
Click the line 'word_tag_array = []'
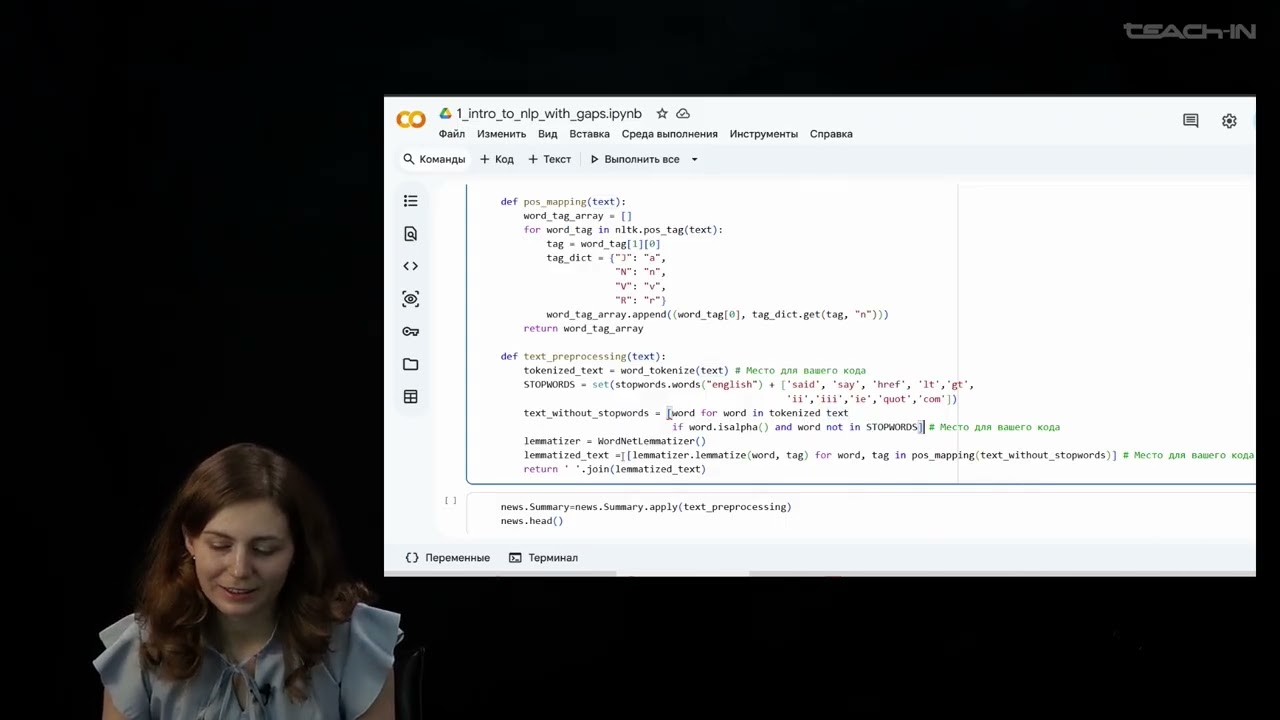pyautogui.click(x=577, y=216)
